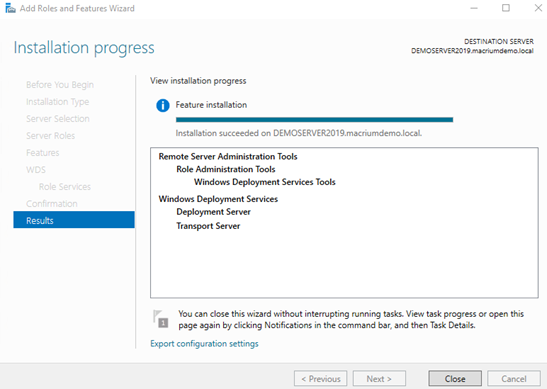547x389 pixels.
Task: Click Windows Deployment Services Tools entry
Action: (x=265, y=182)
